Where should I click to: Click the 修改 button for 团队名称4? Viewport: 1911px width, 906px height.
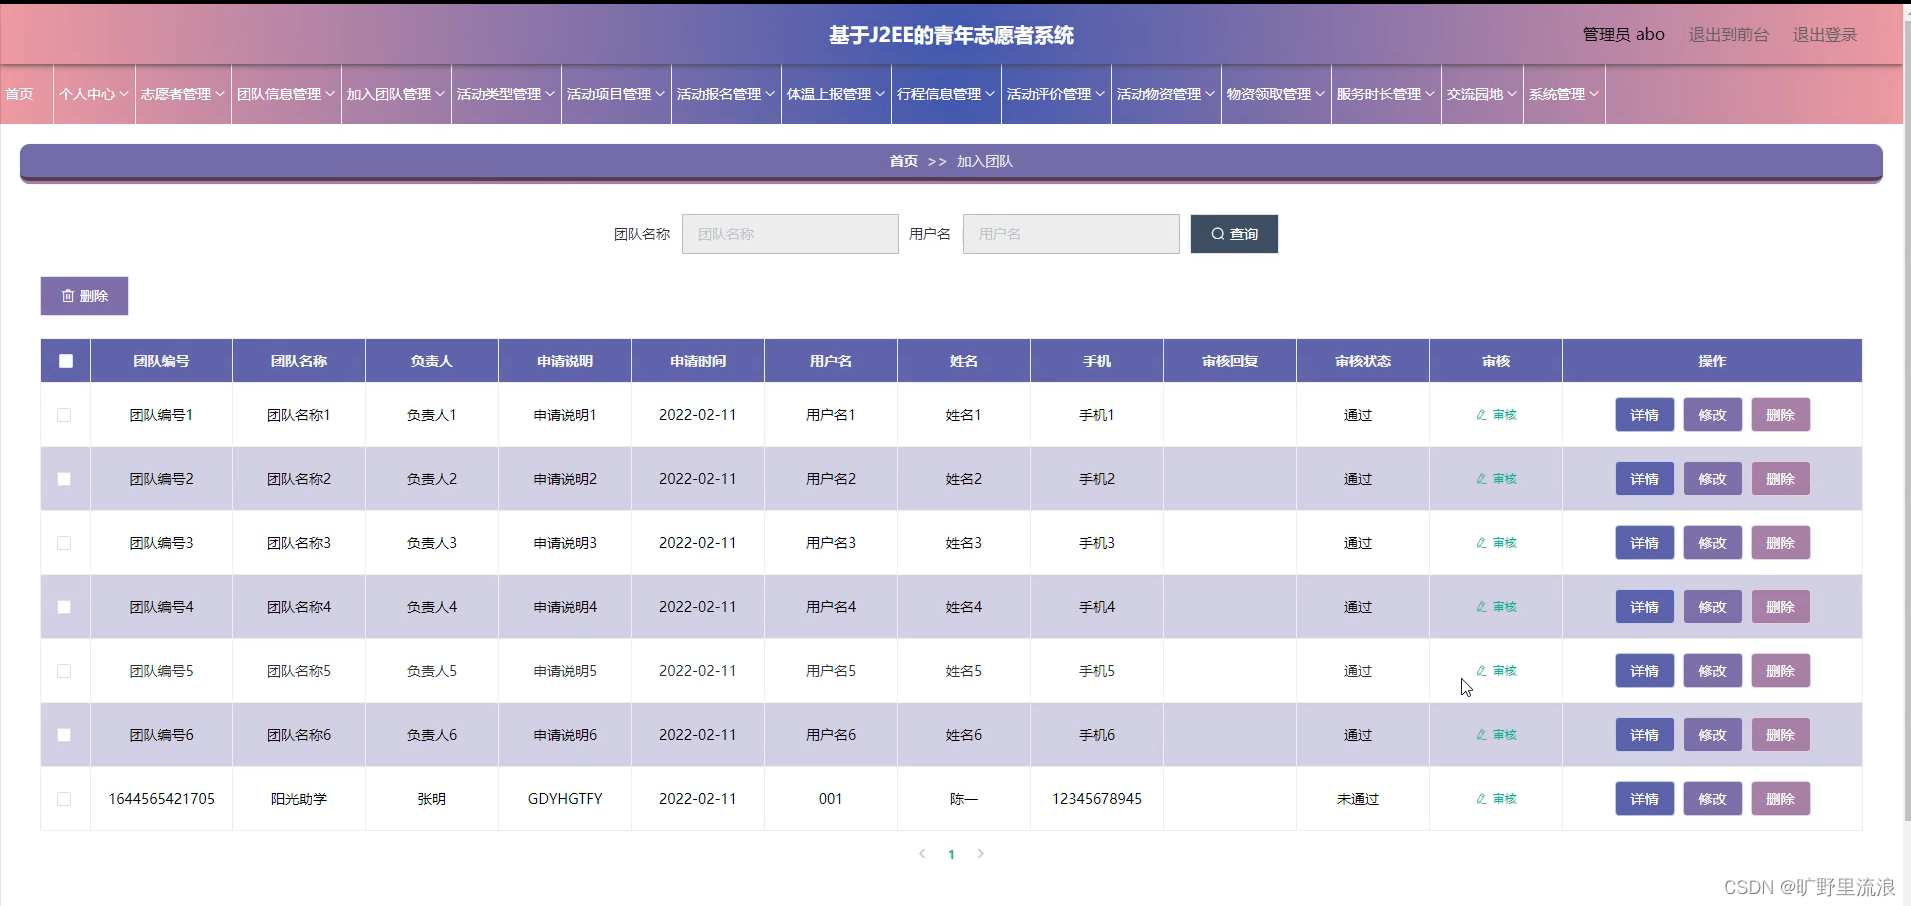1713,606
